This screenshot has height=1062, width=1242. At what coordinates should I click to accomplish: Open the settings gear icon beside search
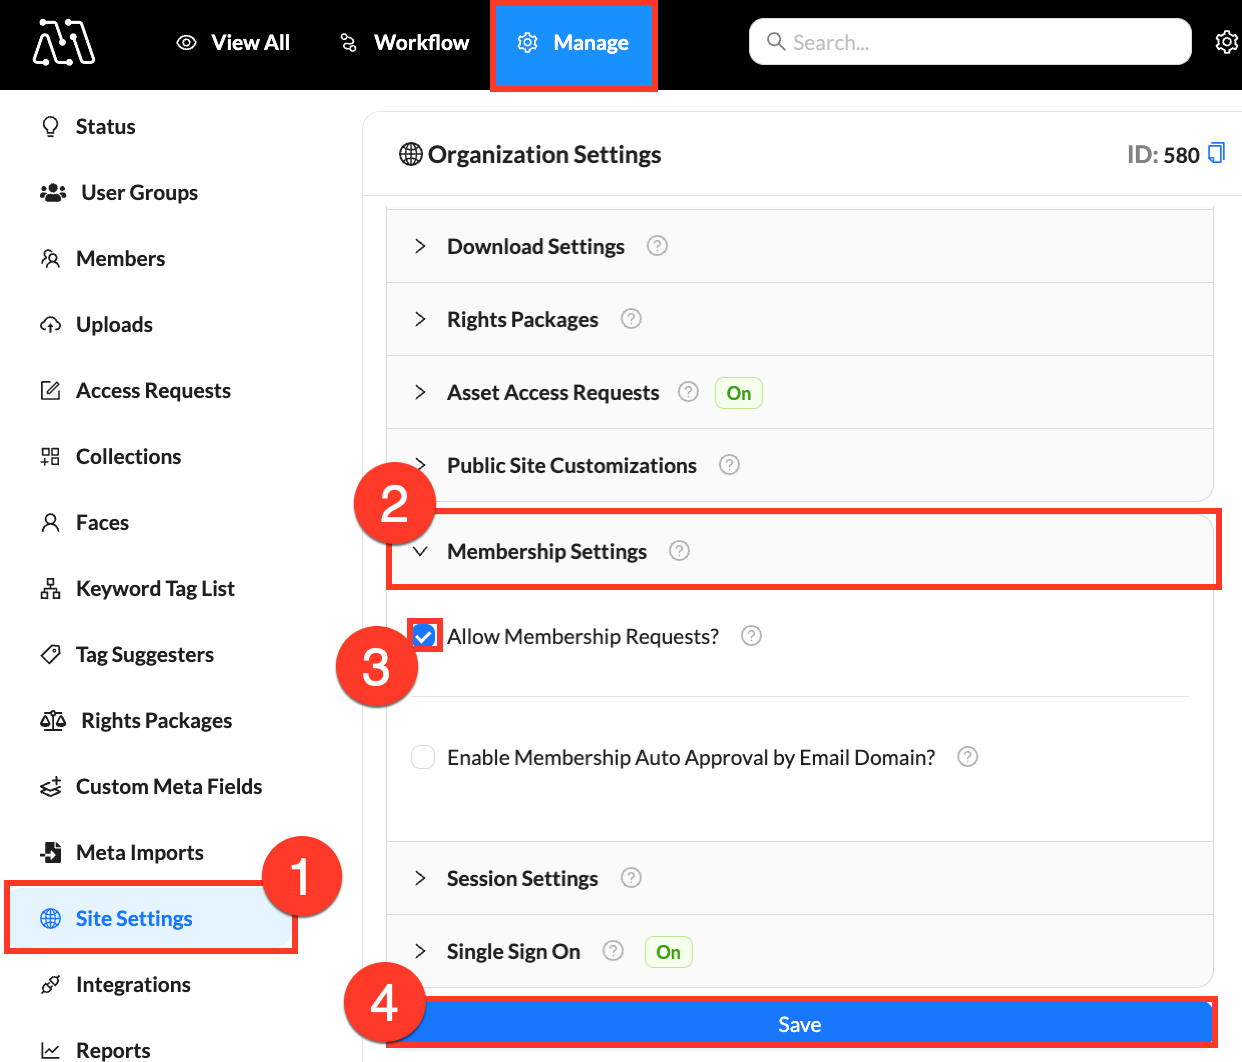pyautogui.click(x=1226, y=42)
